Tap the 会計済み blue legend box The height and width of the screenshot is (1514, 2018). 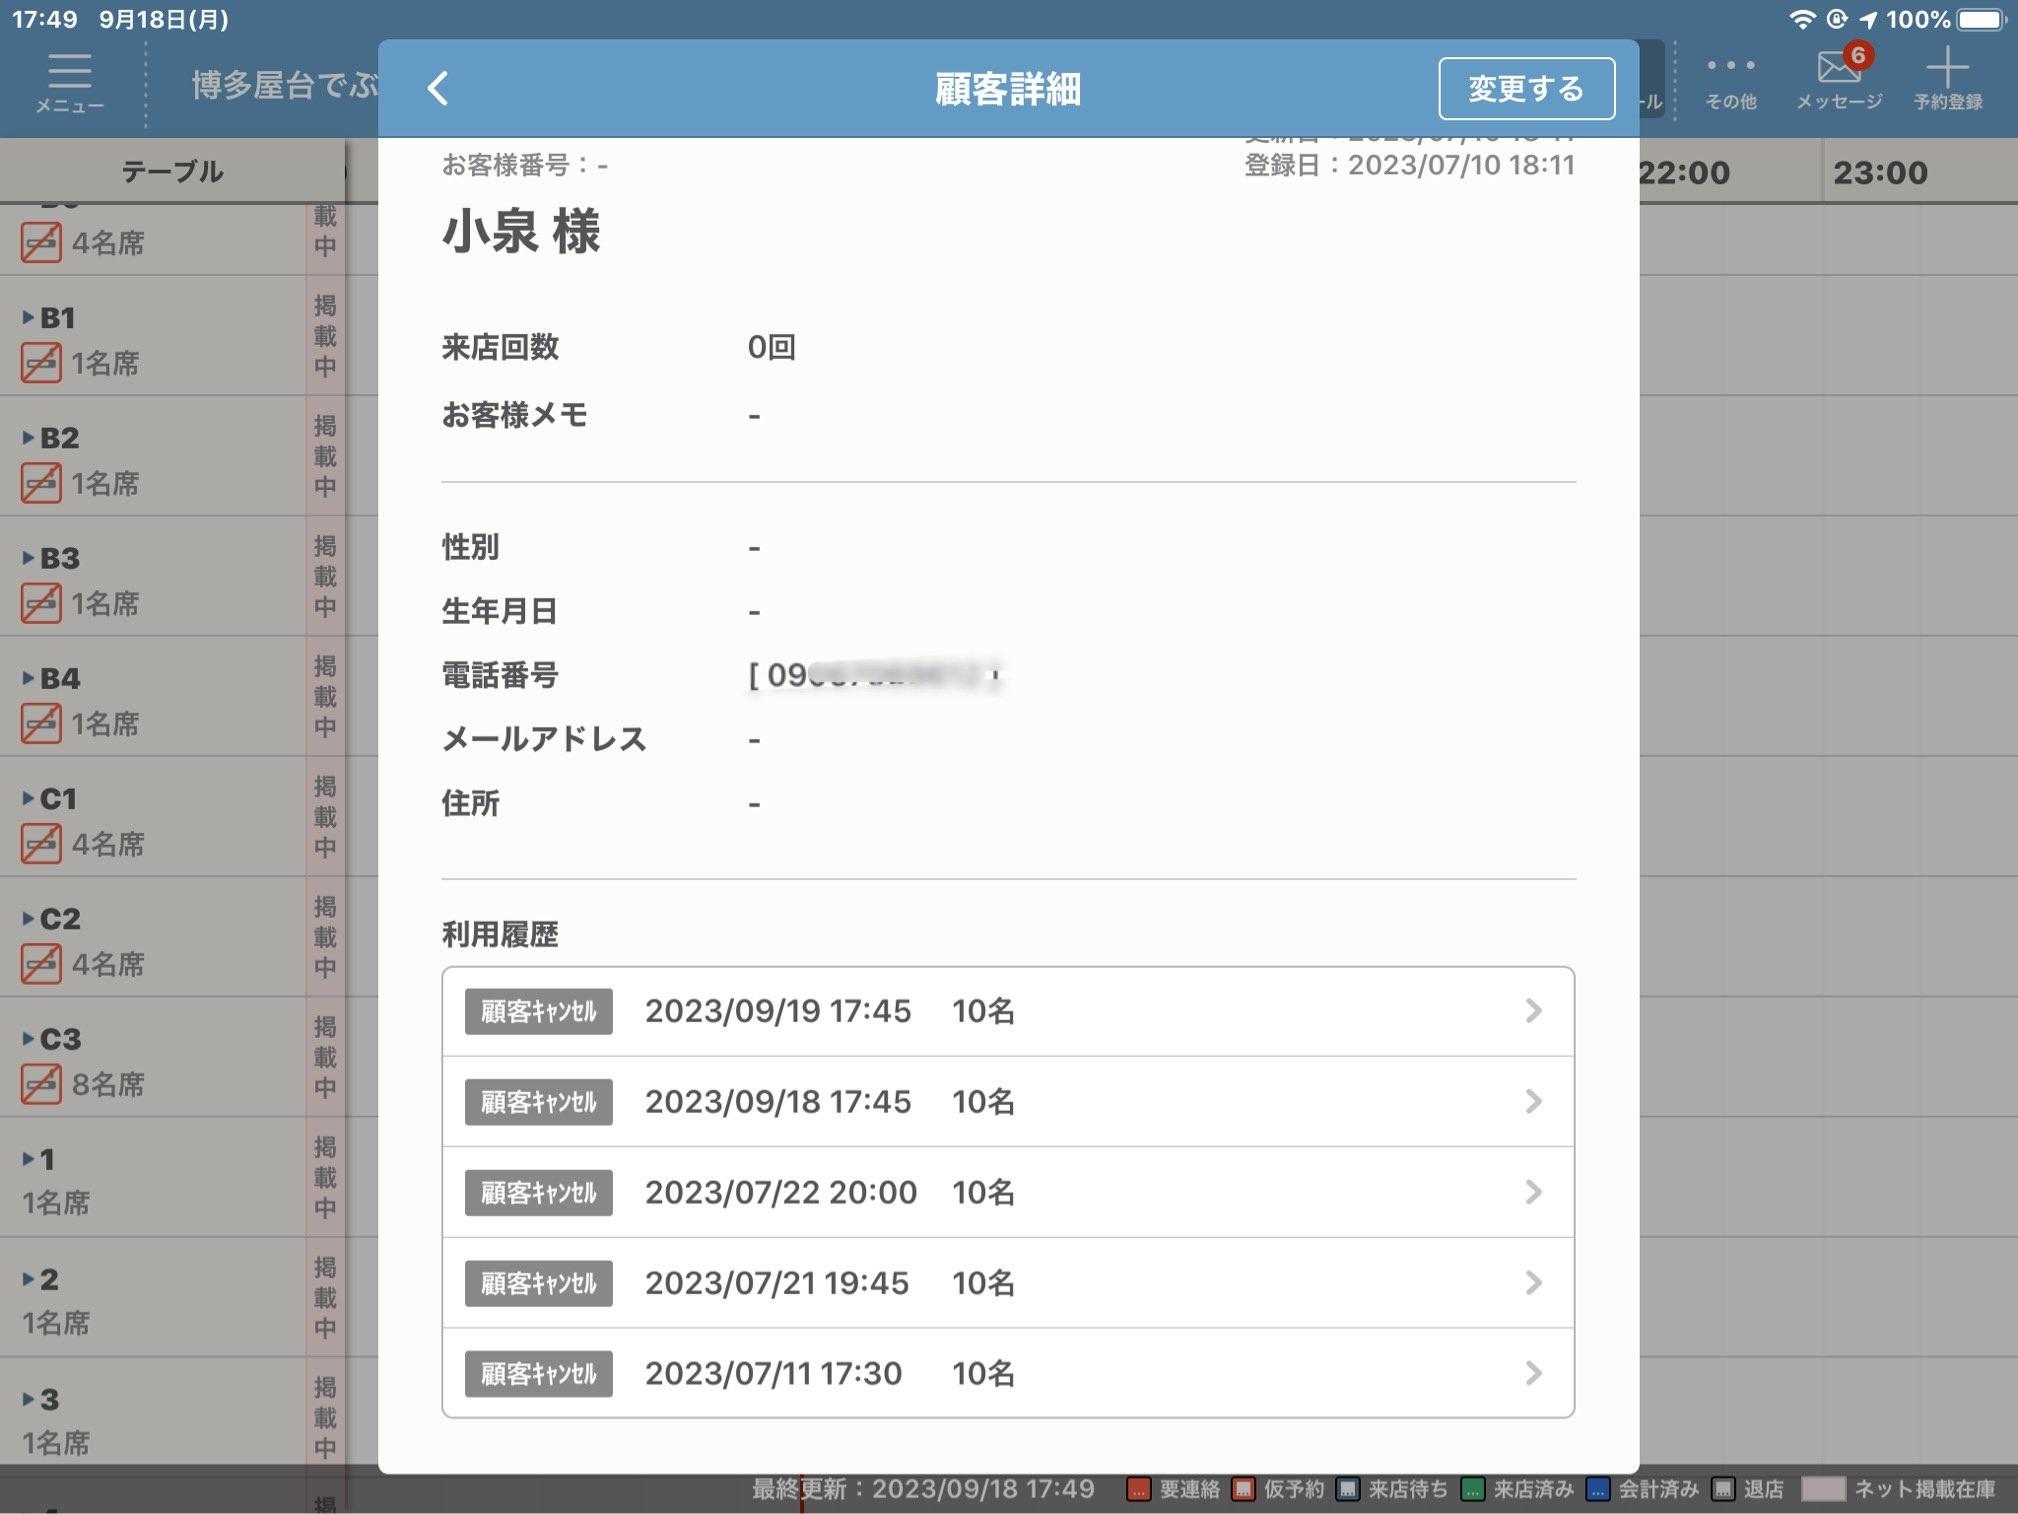(1598, 1489)
